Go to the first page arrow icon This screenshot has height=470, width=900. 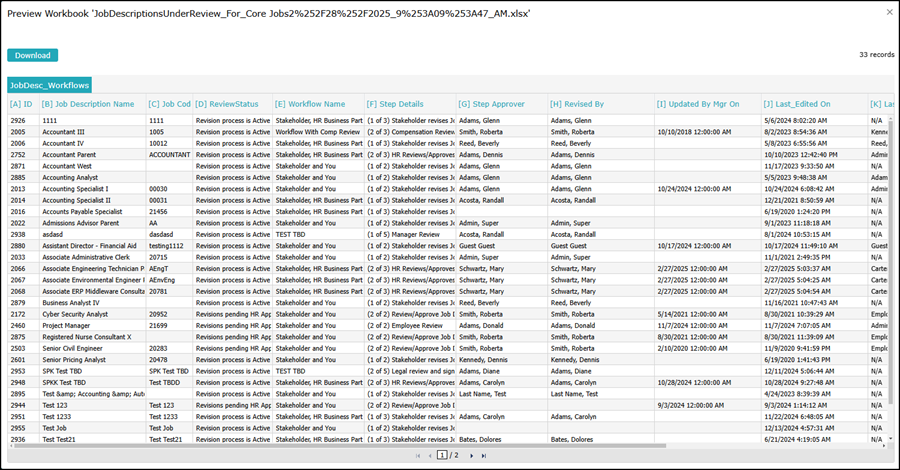[418, 456]
